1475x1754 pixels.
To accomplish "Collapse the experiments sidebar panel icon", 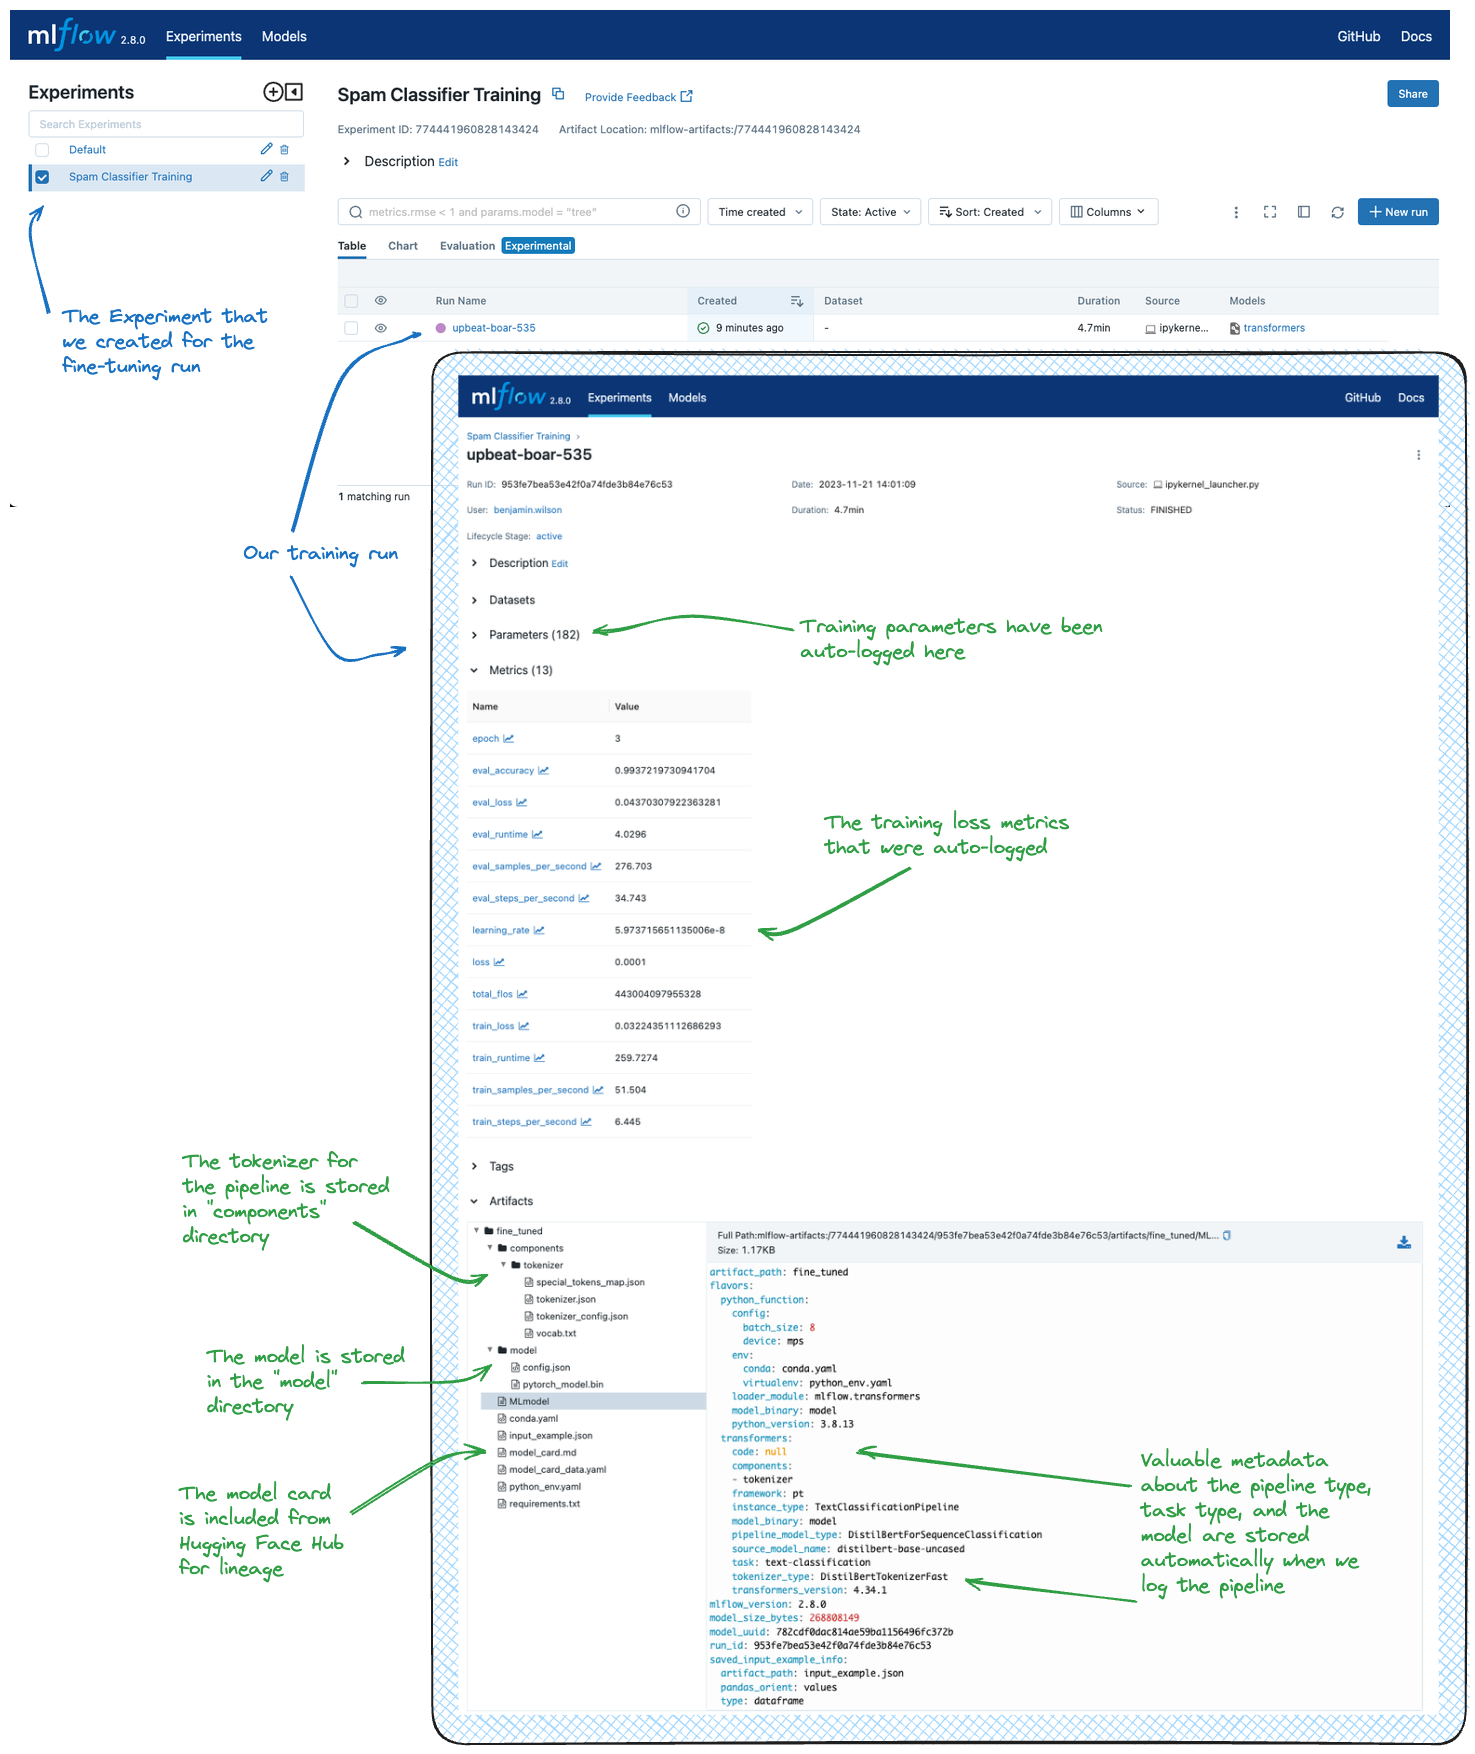I will [294, 92].
